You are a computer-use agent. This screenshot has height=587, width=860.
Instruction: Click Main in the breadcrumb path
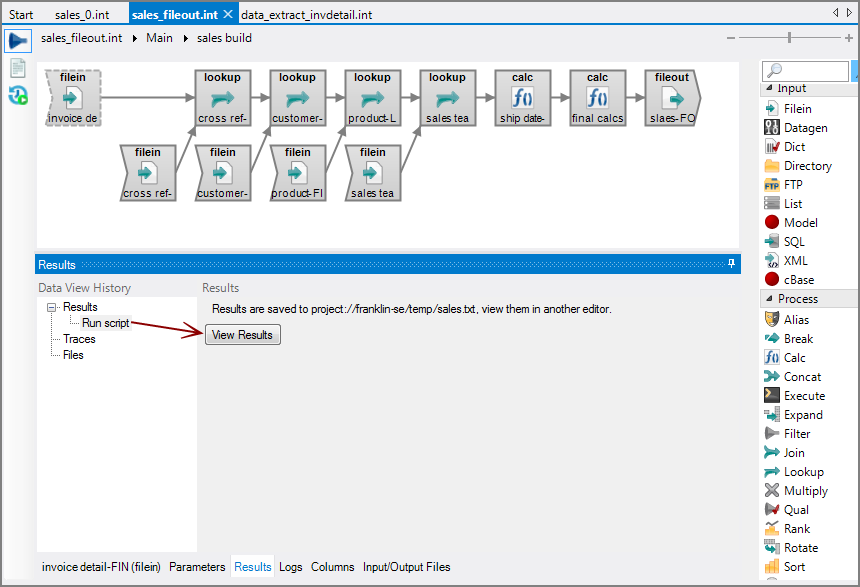pos(159,38)
